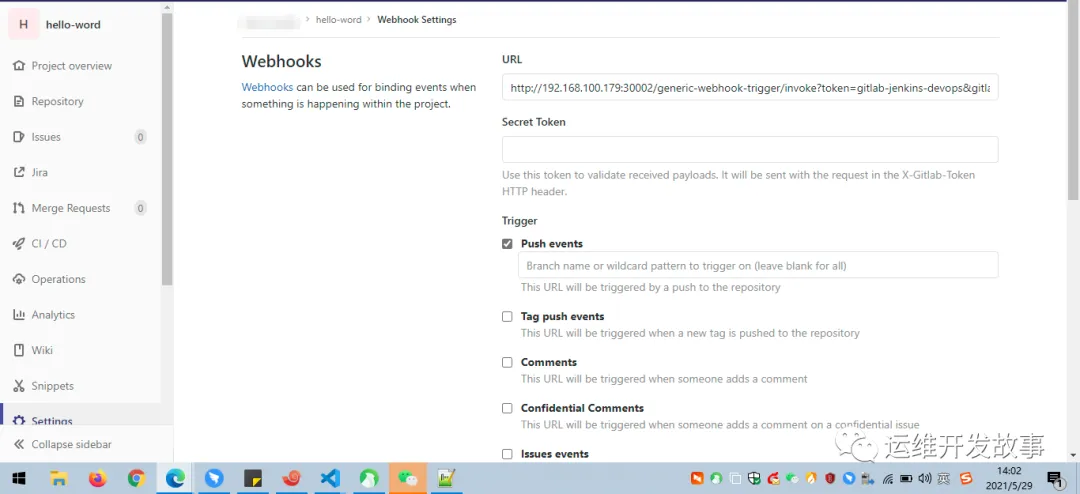Open red shield tray icon
This screenshot has width=1080, height=494.
tap(831, 478)
